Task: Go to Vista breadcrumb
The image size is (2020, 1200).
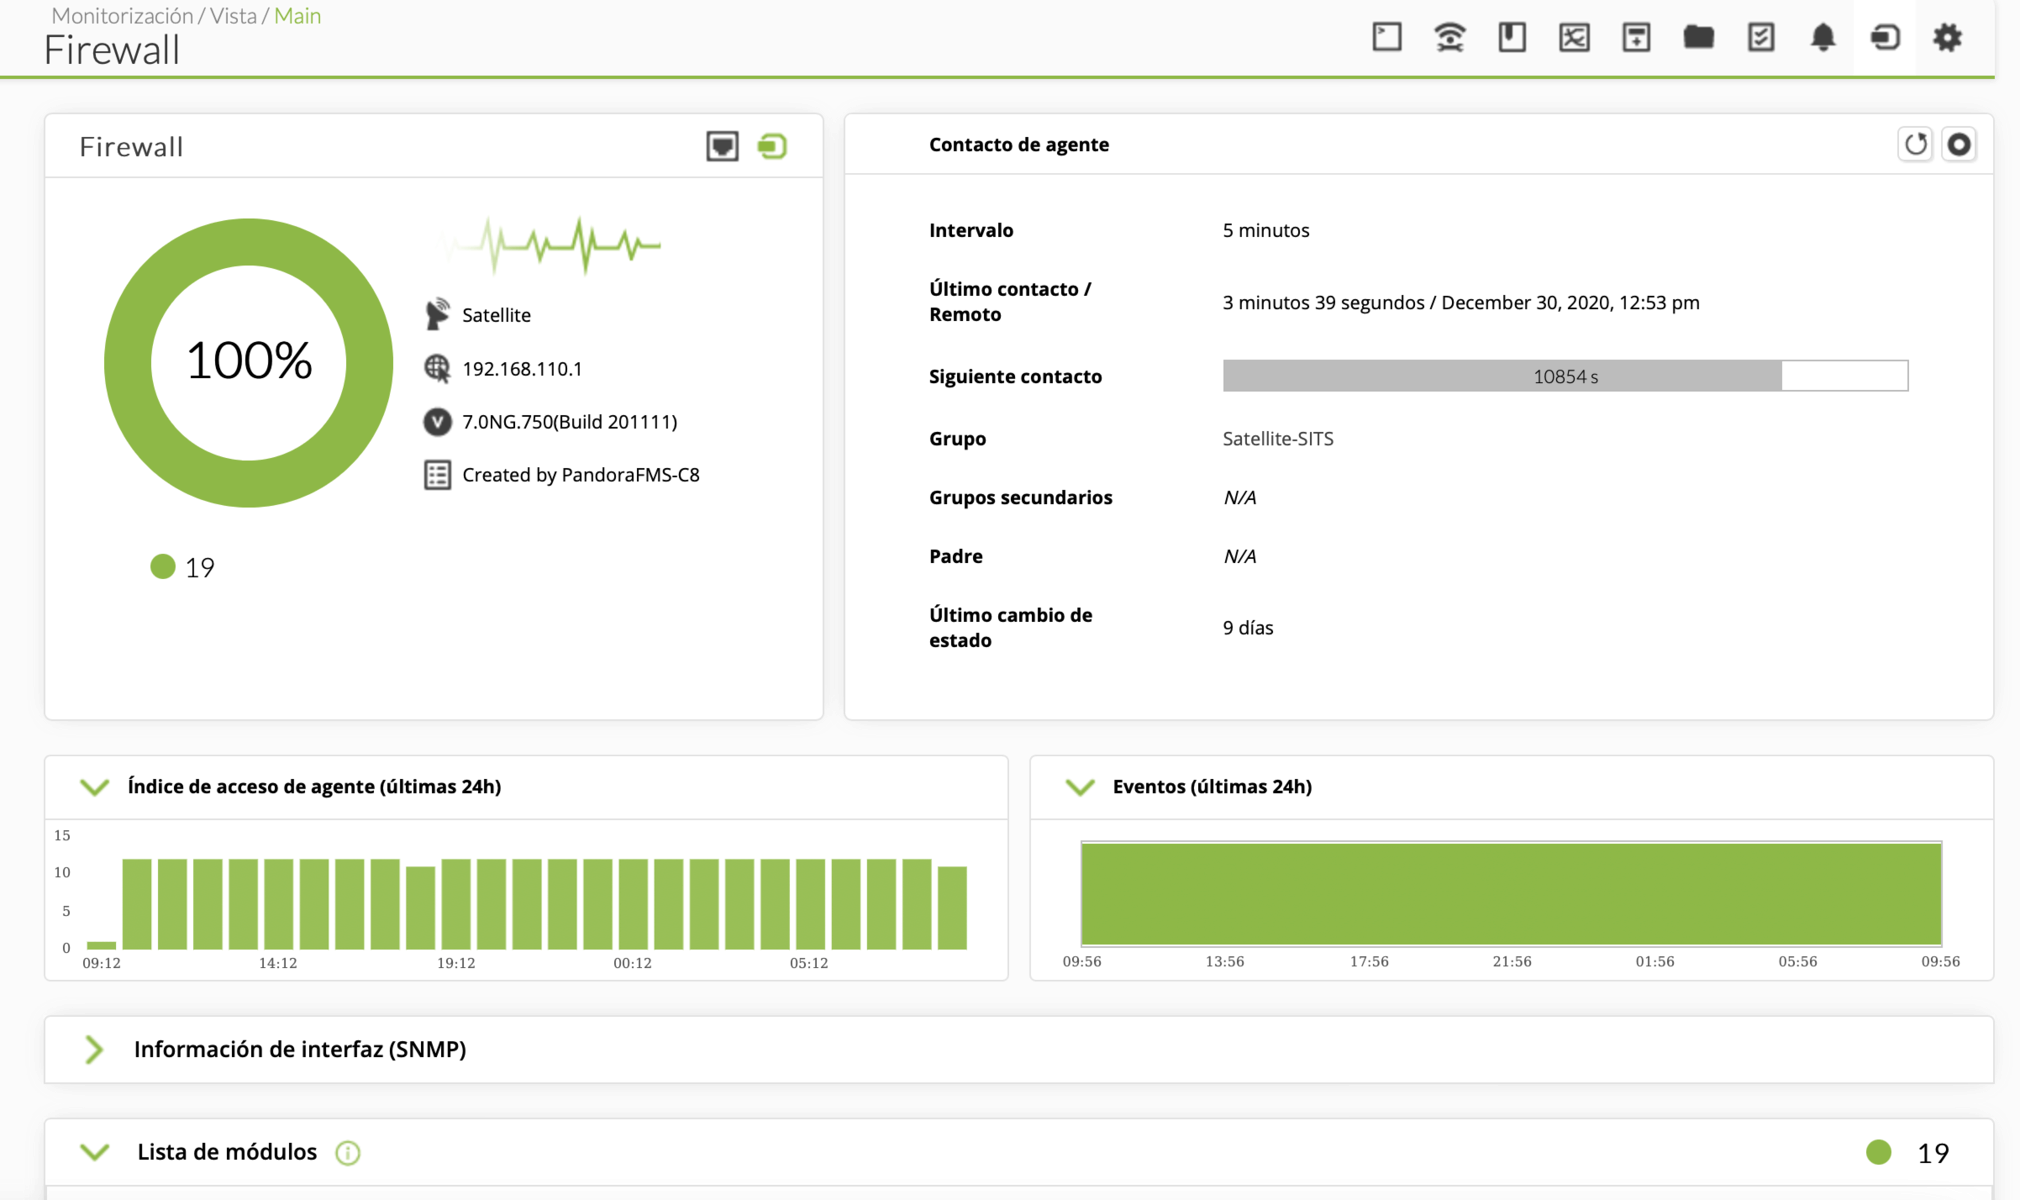Action: pos(233,15)
